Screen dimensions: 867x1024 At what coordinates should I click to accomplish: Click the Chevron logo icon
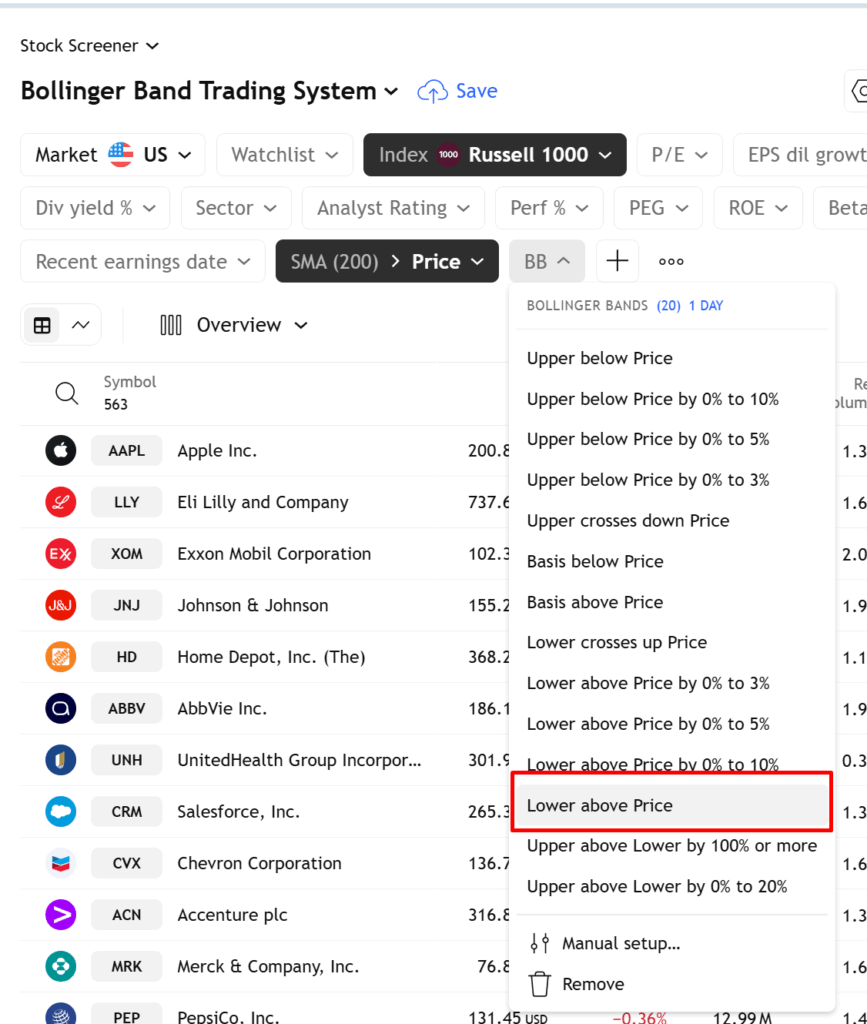tap(61, 863)
